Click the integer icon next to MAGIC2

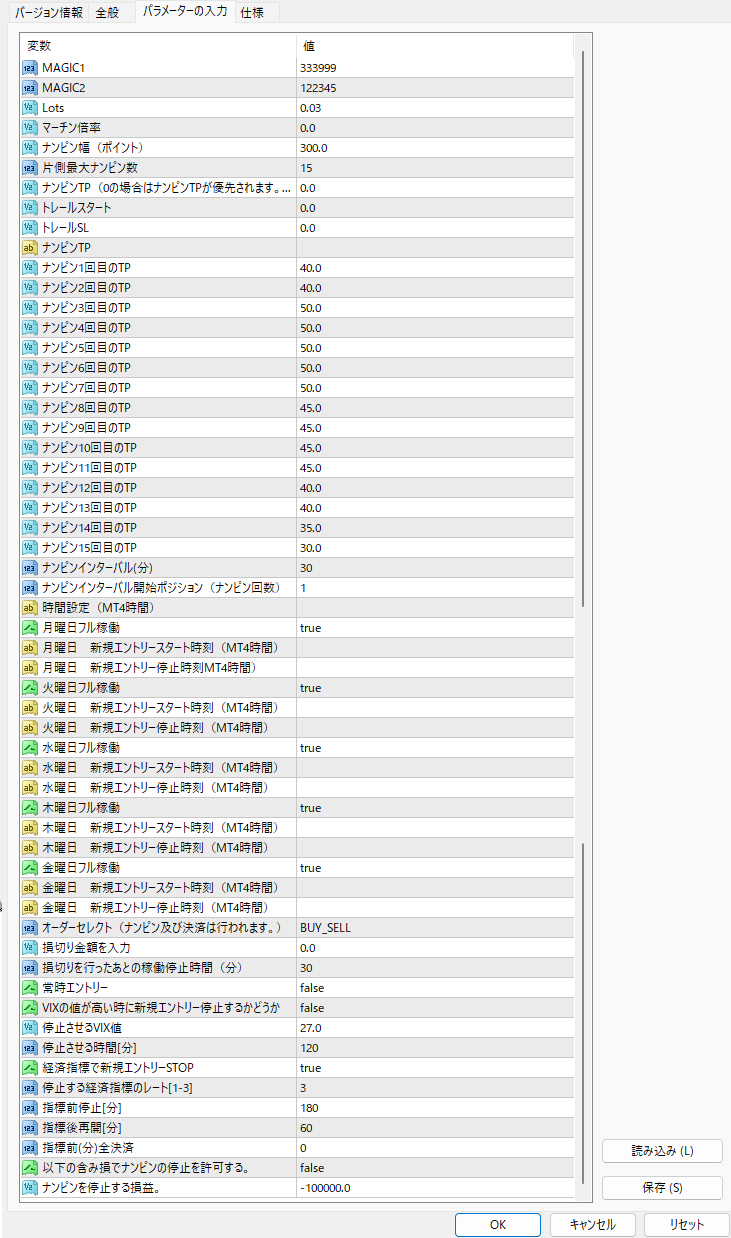pyautogui.click(x=29, y=88)
